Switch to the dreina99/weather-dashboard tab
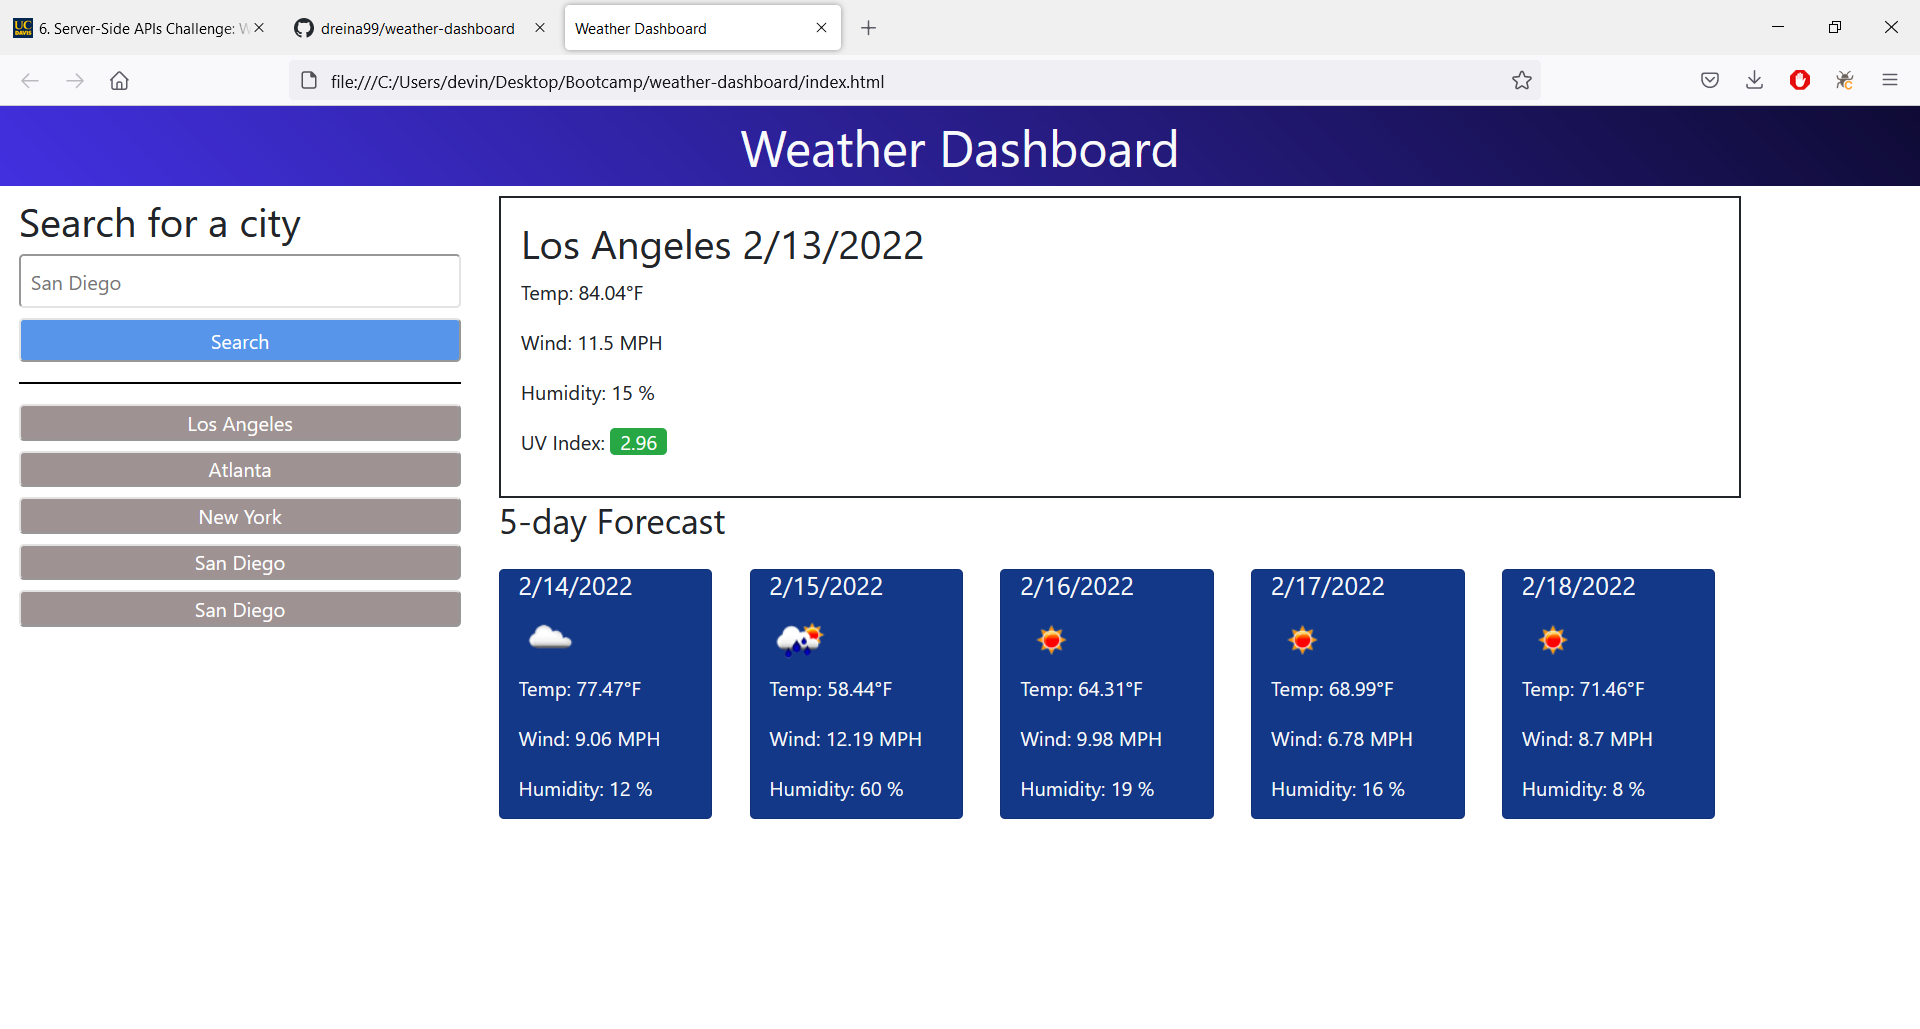 tap(418, 28)
